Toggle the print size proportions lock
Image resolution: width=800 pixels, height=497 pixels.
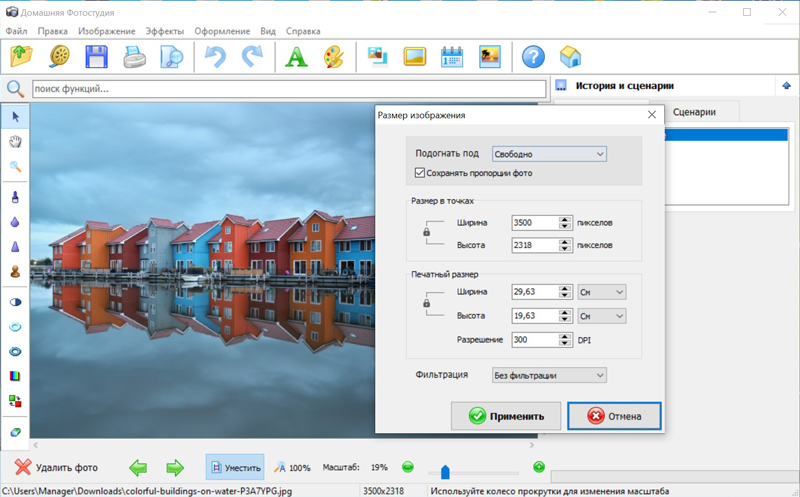coord(427,302)
